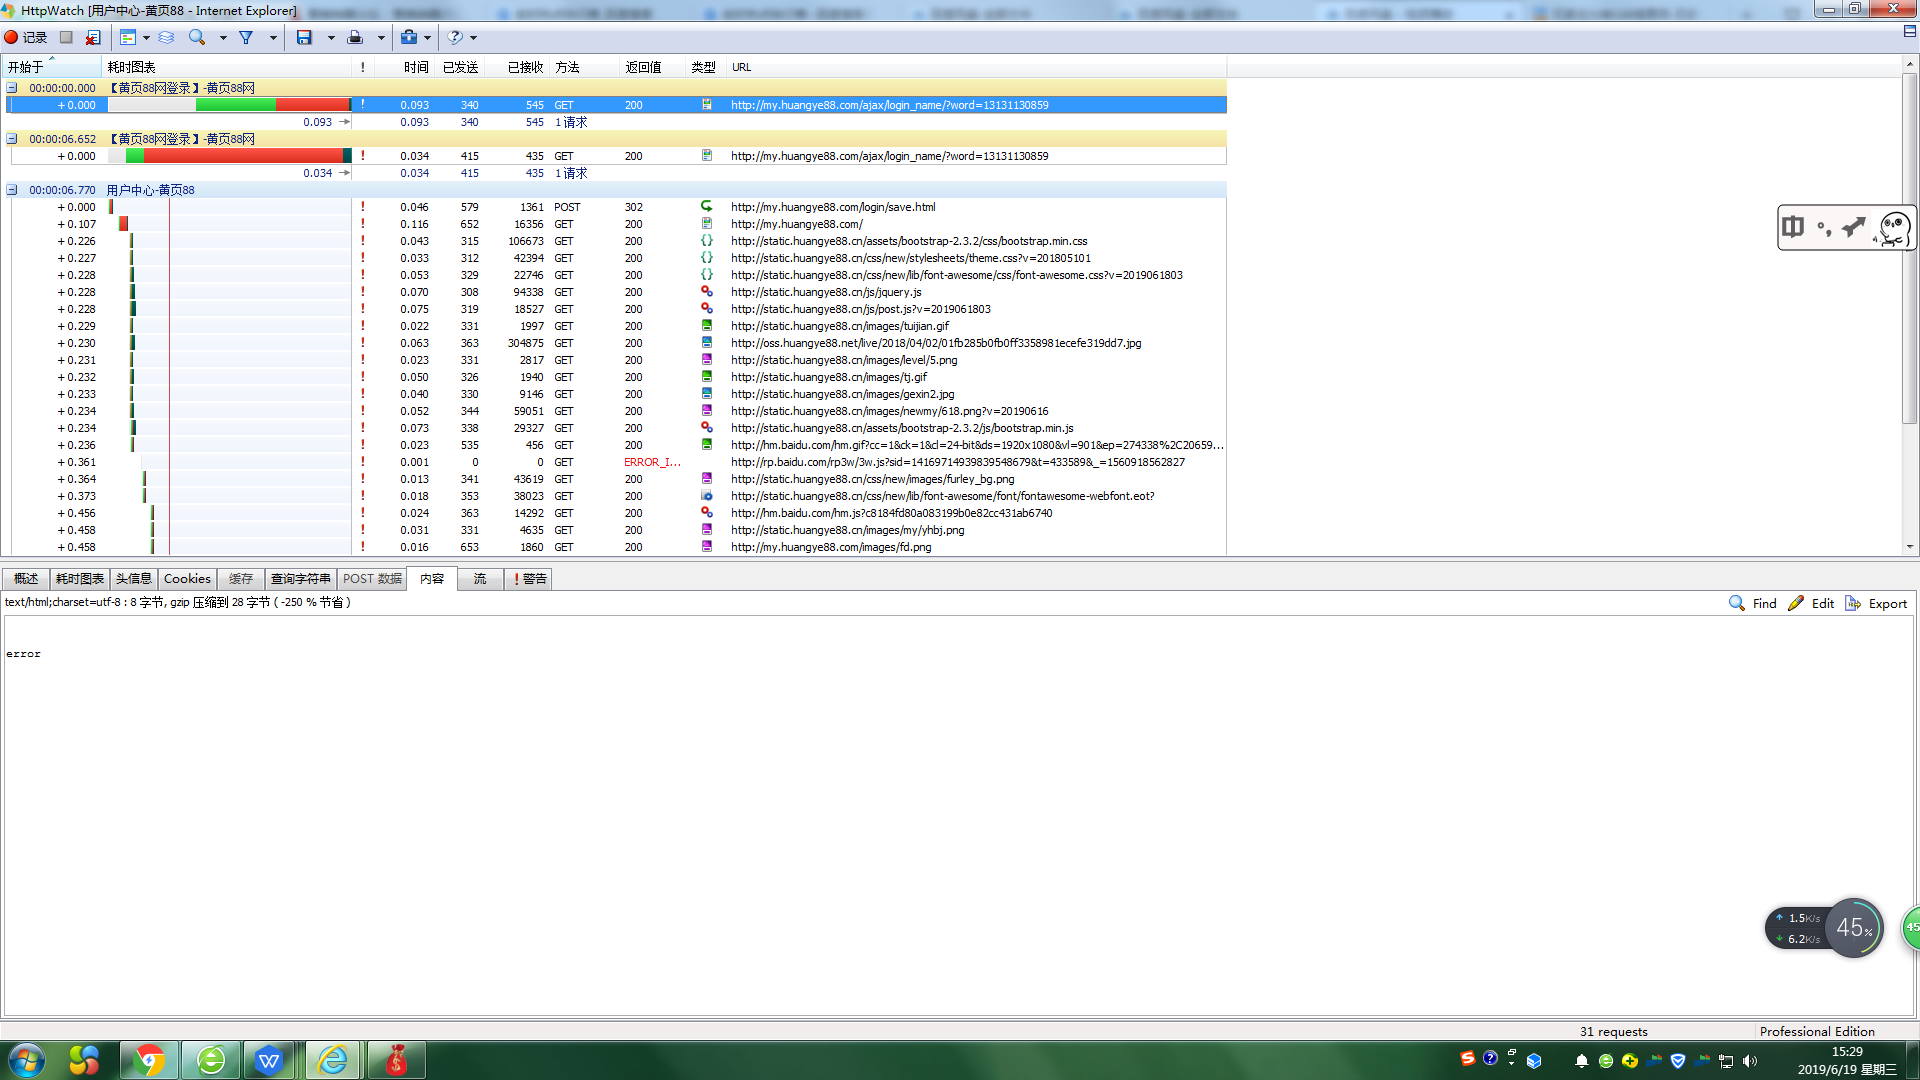Collapse the 00:00:06.652 page group
Image resolution: width=1920 pixels, height=1080 pixels.
pyautogui.click(x=12, y=139)
